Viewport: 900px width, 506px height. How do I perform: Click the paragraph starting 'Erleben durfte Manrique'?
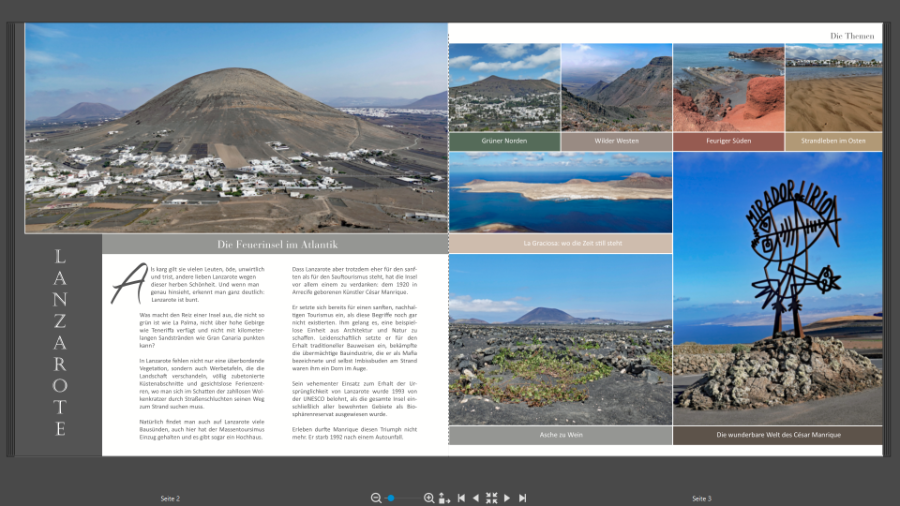click(x=355, y=433)
